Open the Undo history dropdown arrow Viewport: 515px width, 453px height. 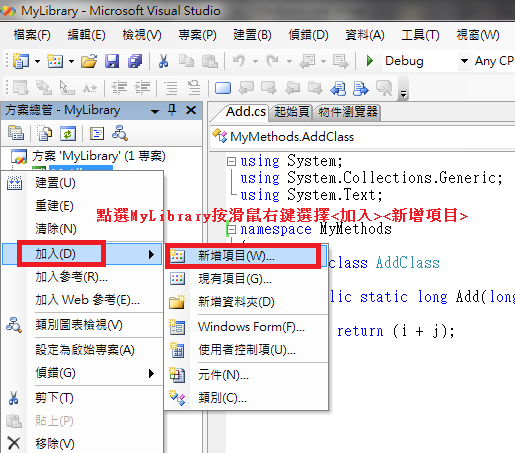pos(255,62)
